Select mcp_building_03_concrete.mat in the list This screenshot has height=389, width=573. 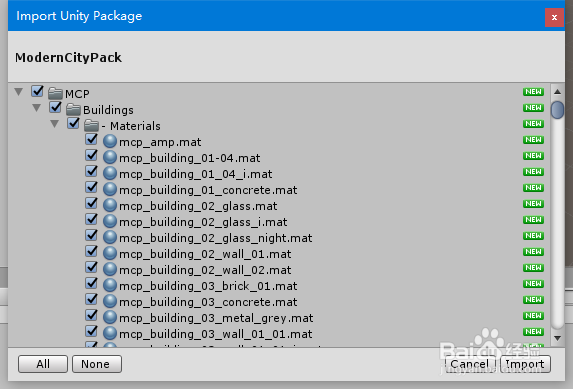(x=208, y=302)
